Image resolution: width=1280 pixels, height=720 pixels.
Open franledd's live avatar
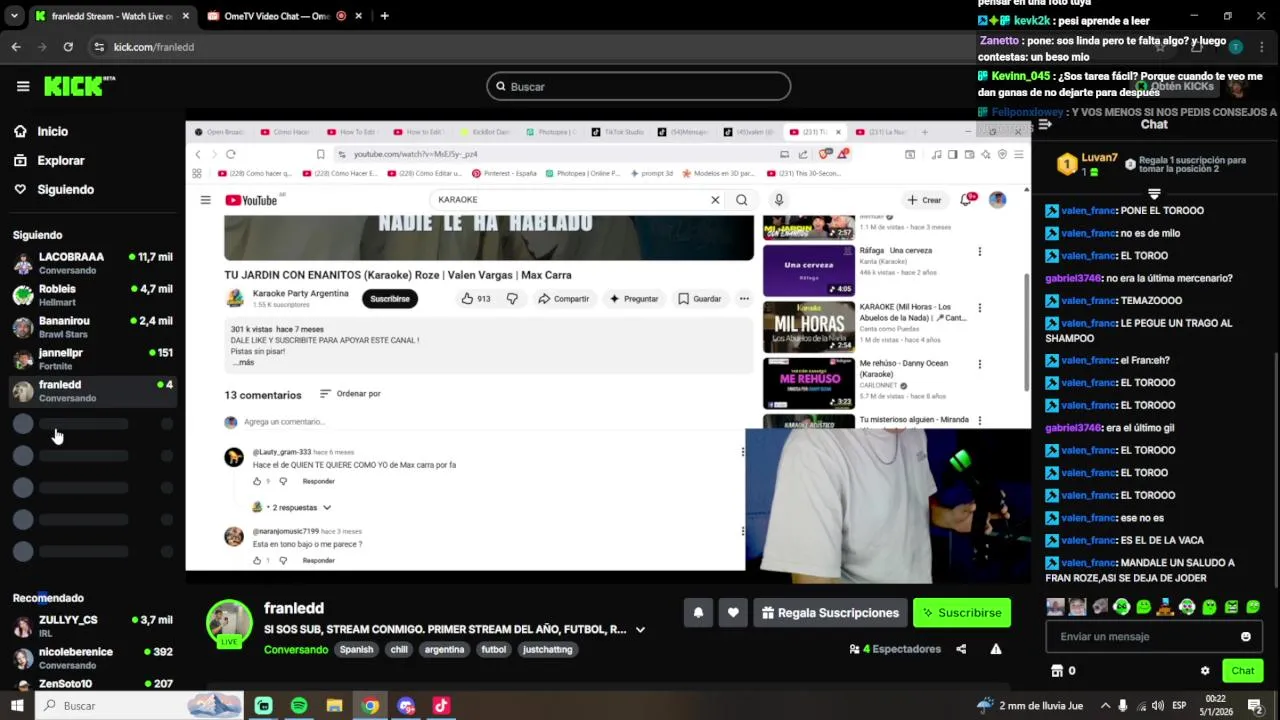click(229, 622)
